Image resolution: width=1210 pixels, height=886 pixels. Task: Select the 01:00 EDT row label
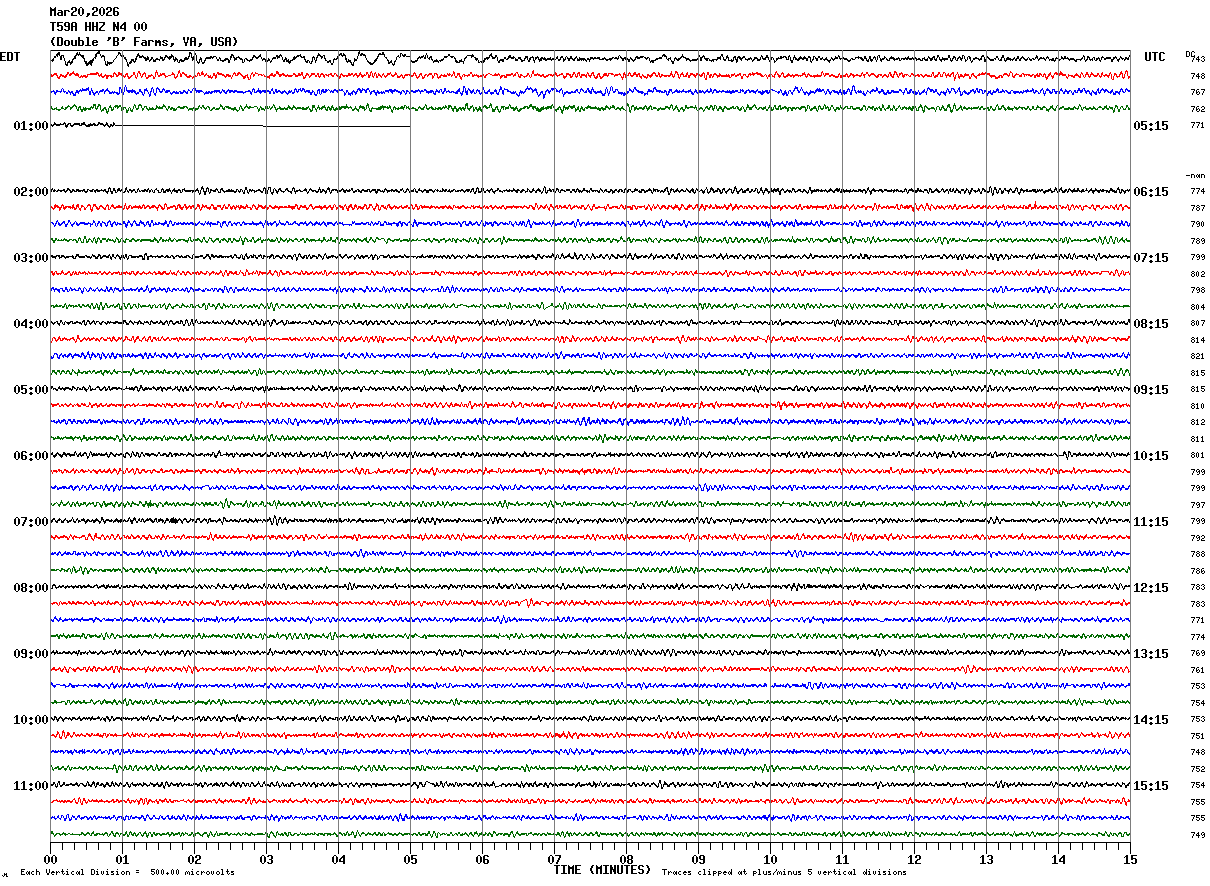pos(31,126)
